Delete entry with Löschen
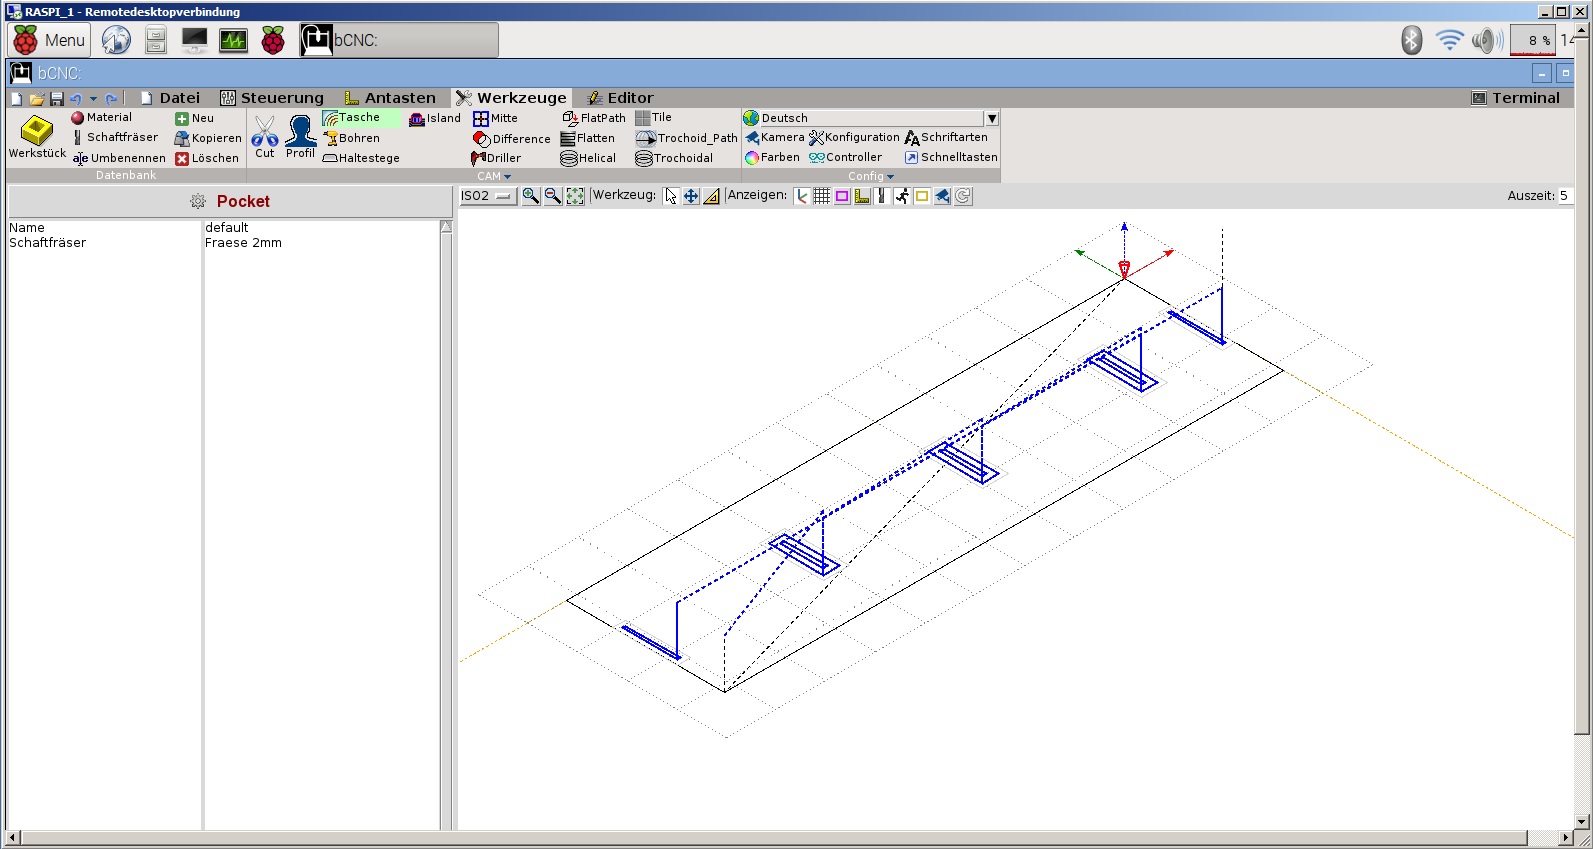 click(x=207, y=158)
